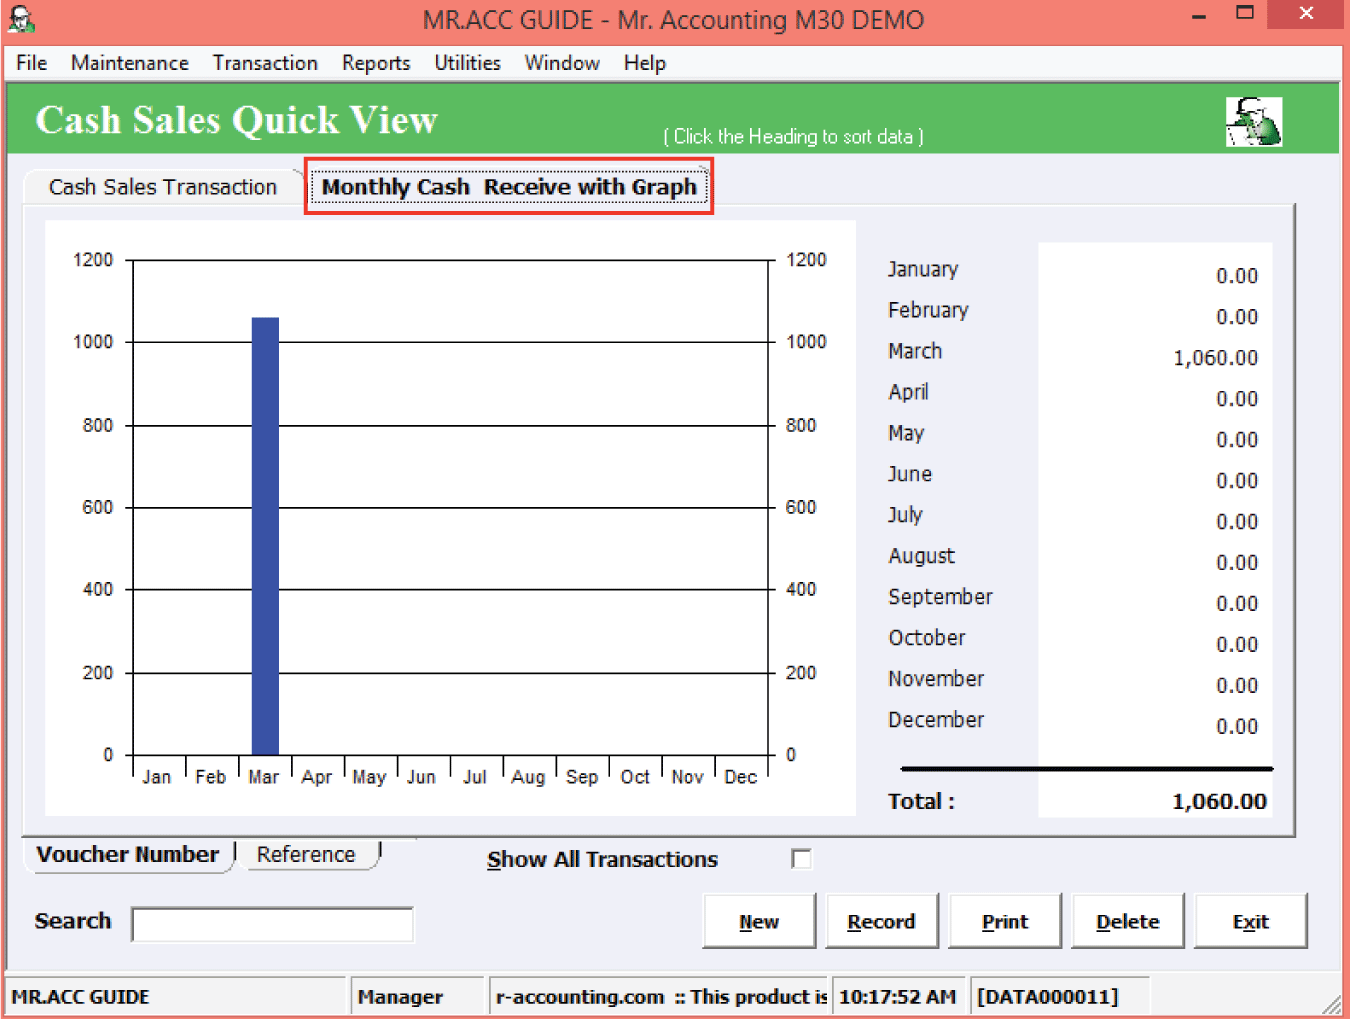The height and width of the screenshot is (1019, 1350).
Task: Focus the Search input field
Action: click(x=272, y=924)
